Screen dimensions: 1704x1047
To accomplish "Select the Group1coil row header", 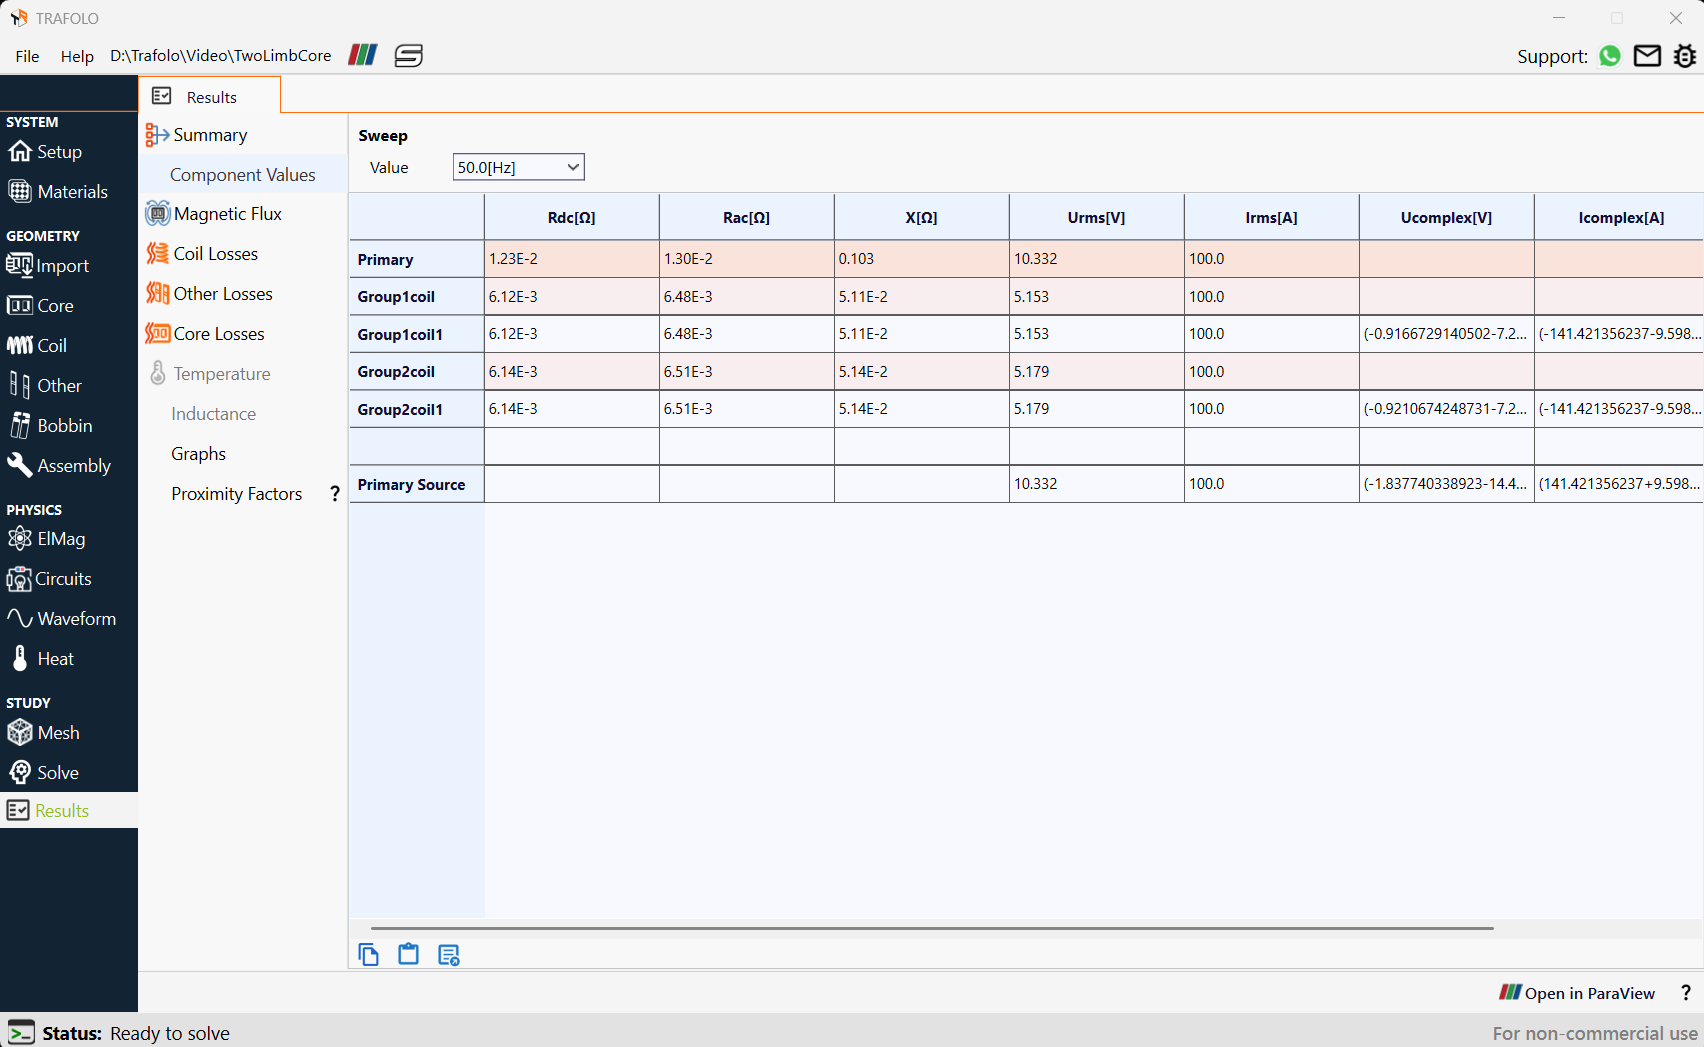I will pyautogui.click(x=417, y=297).
